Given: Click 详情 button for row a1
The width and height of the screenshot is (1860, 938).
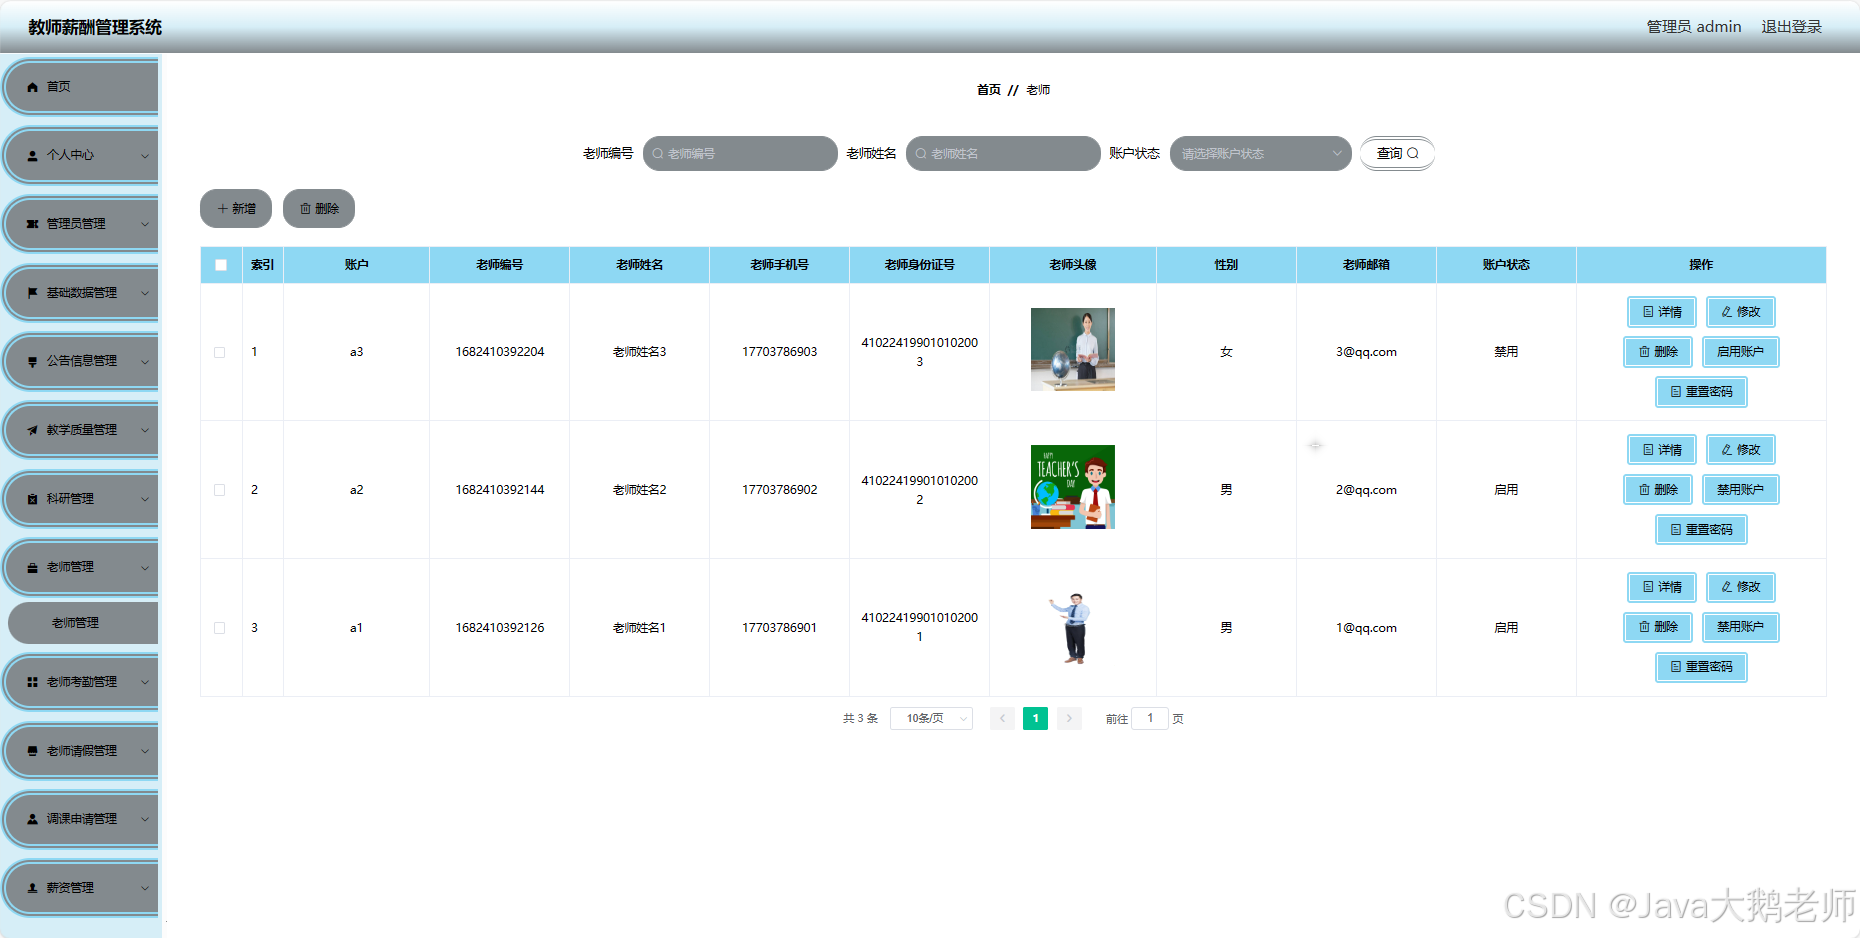Looking at the screenshot, I should pyautogui.click(x=1661, y=587).
